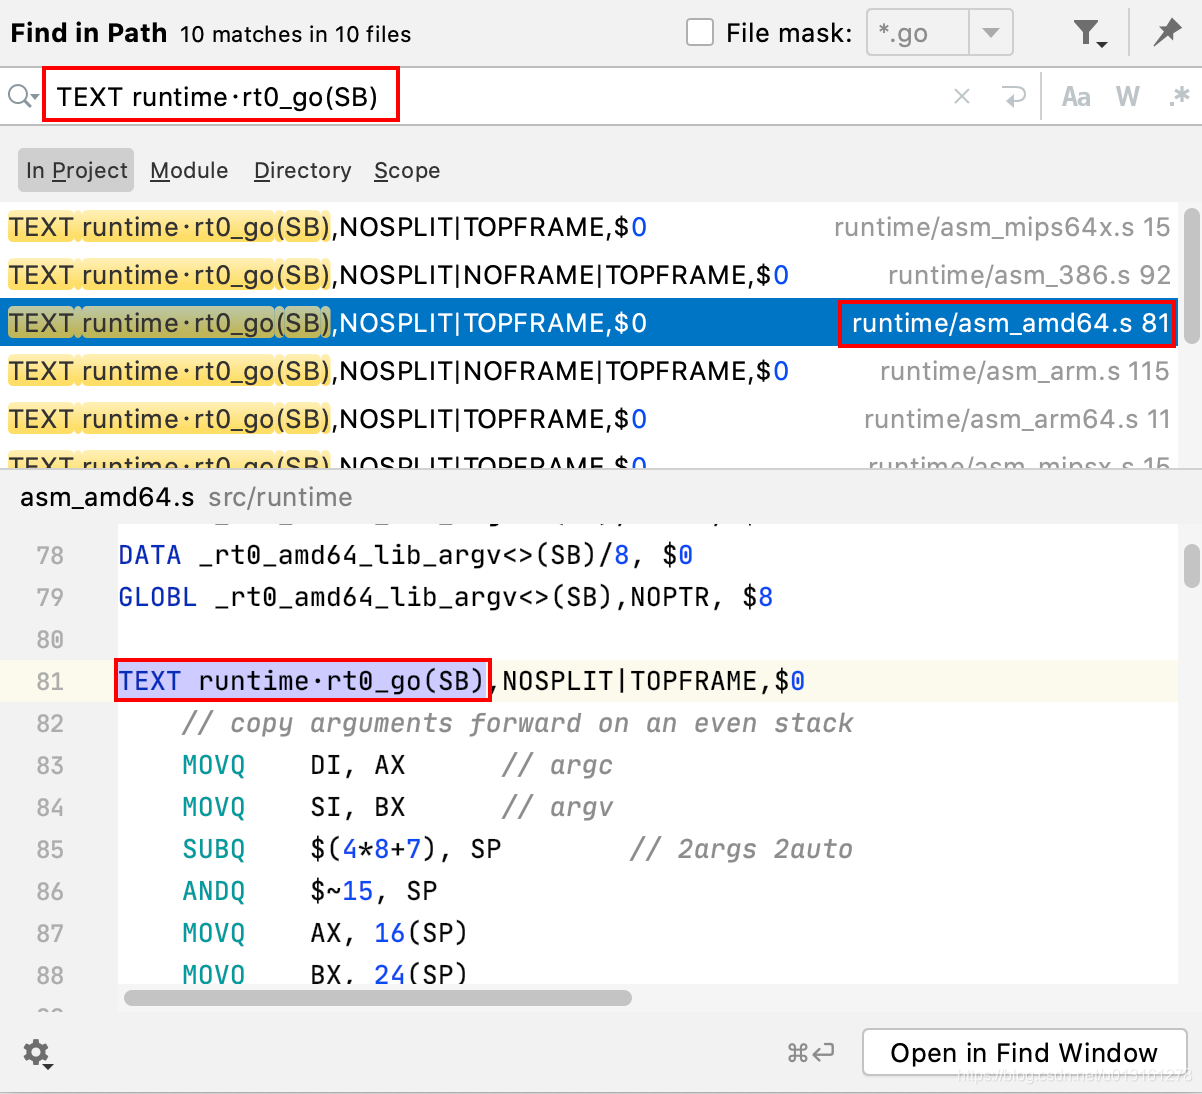Viewport: 1202px width, 1094px height.
Task: Select result in runtime/asm_mips64x.s 15
Action: tap(589, 227)
